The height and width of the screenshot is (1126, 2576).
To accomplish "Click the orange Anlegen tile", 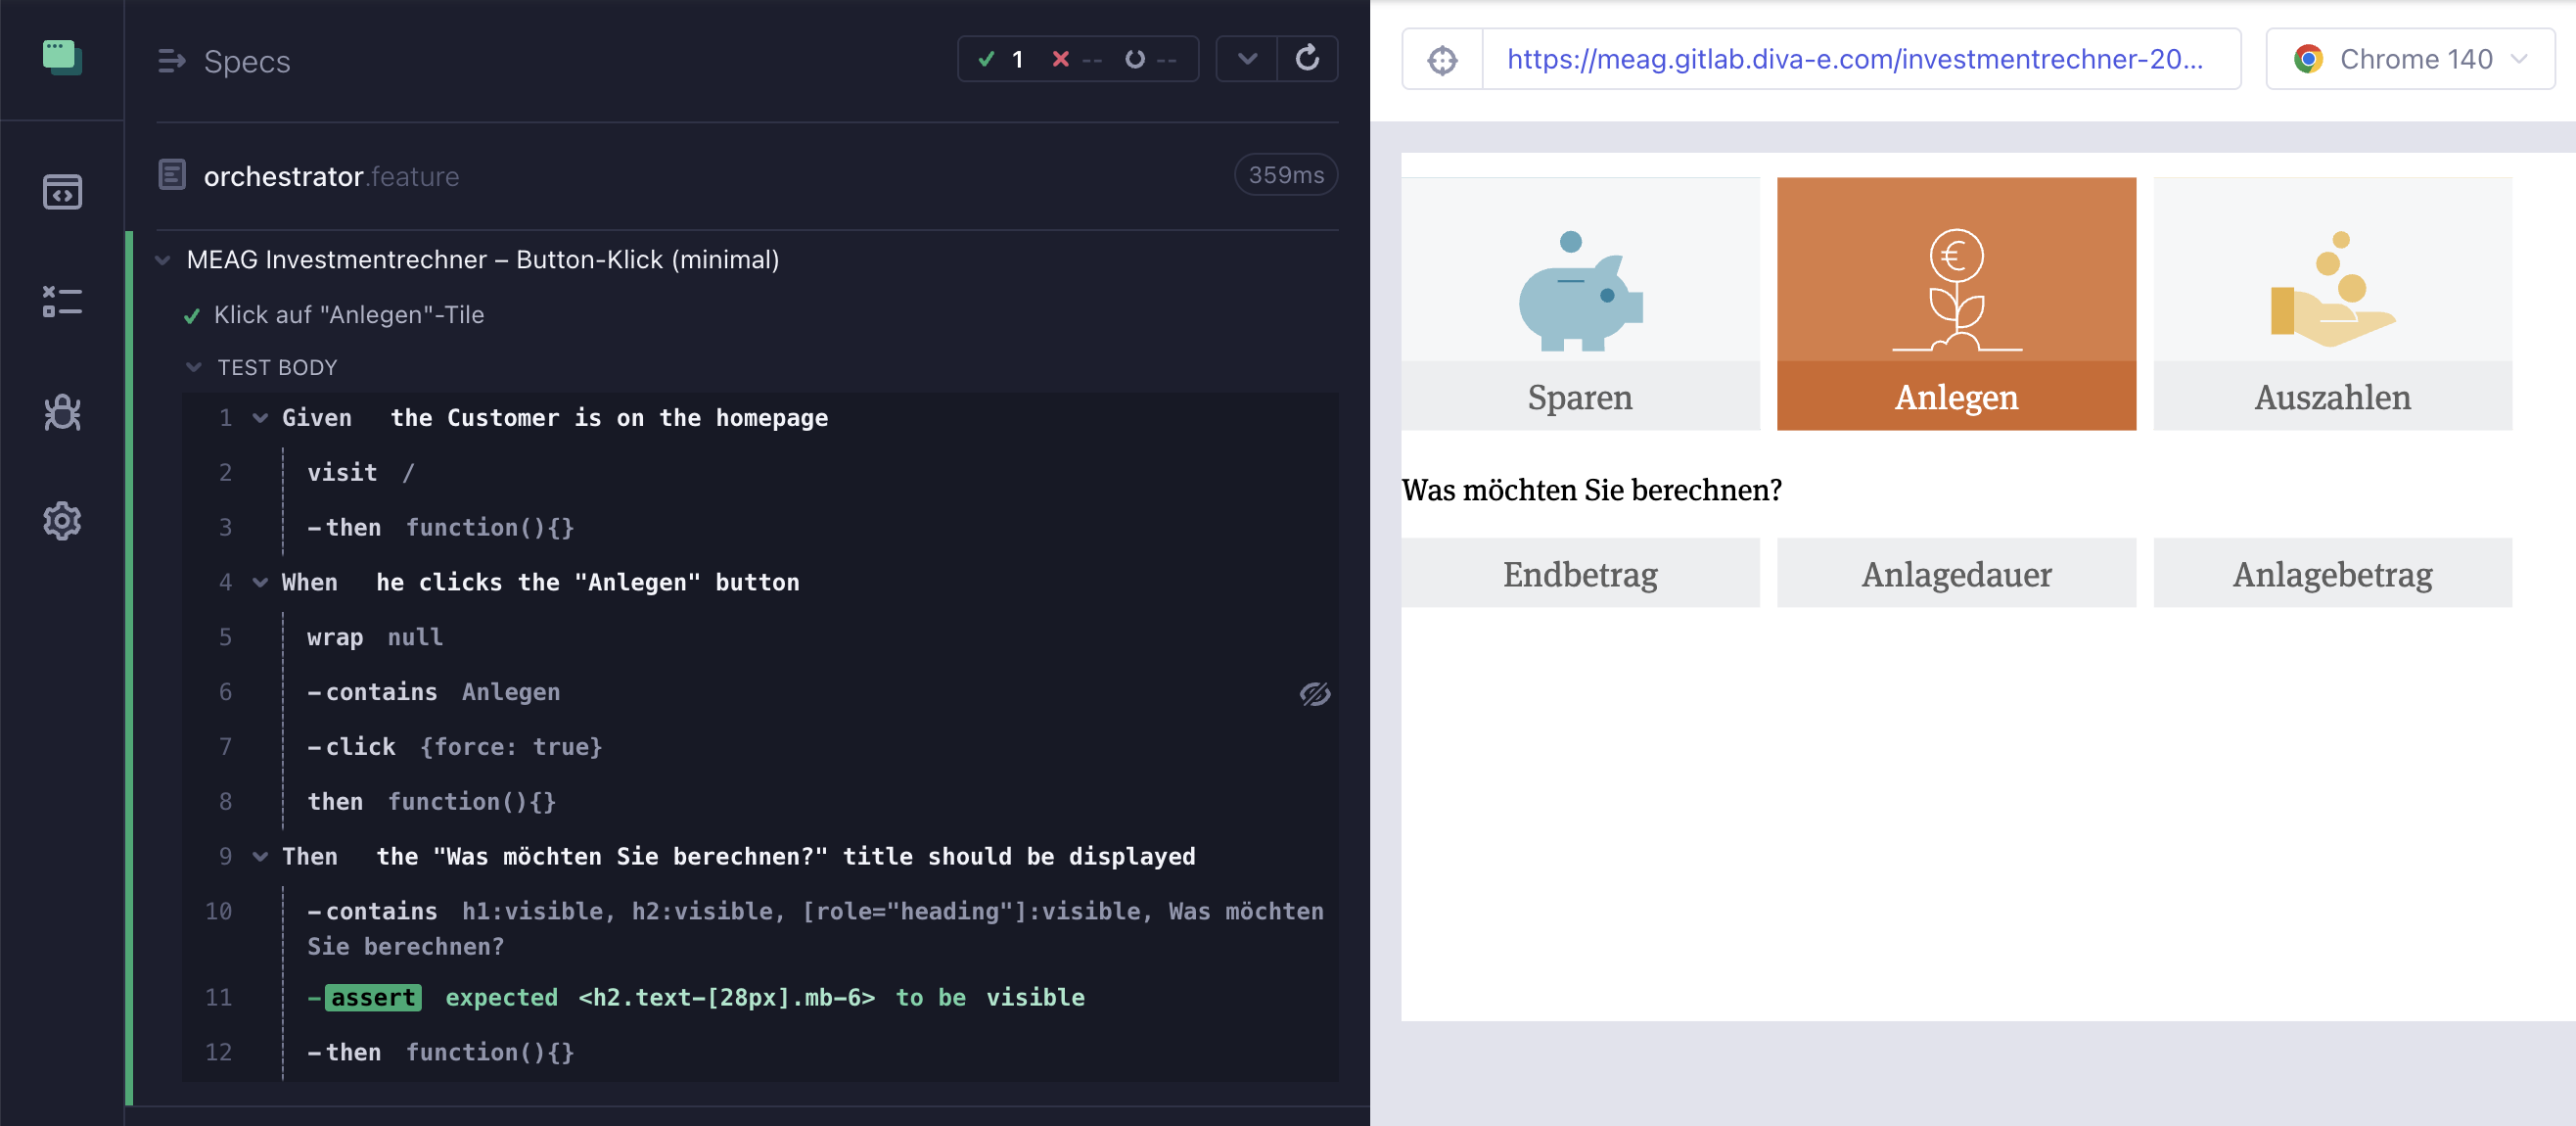I will (x=1956, y=303).
